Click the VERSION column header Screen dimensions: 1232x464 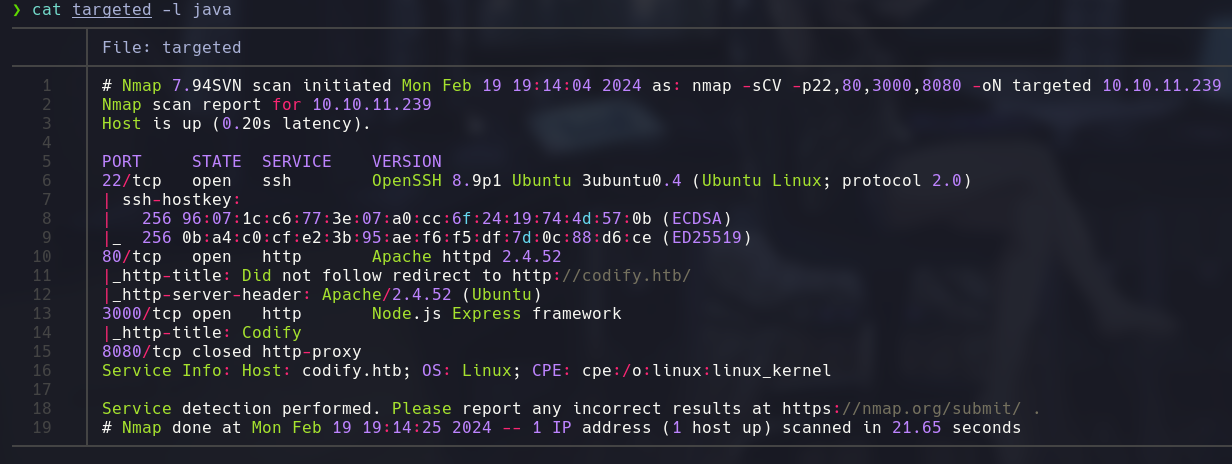coord(406,162)
